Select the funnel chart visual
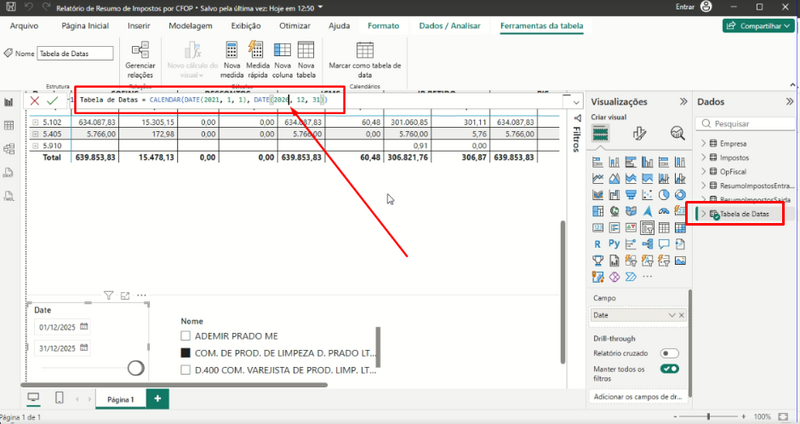Viewport: 800px width, 424px height. [631, 195]
